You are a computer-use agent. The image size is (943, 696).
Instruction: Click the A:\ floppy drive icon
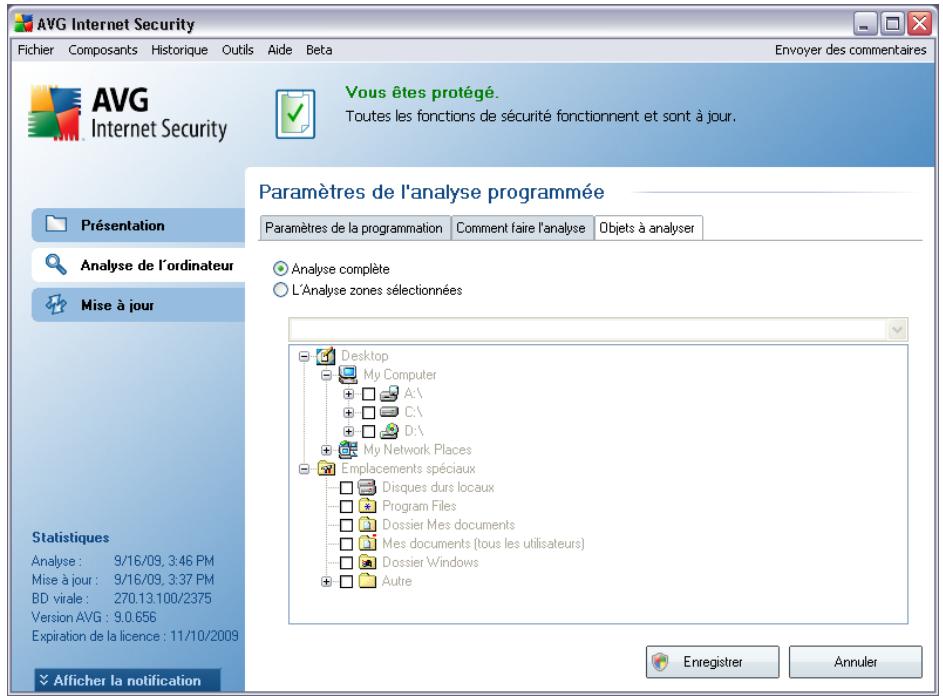point(389,393)
